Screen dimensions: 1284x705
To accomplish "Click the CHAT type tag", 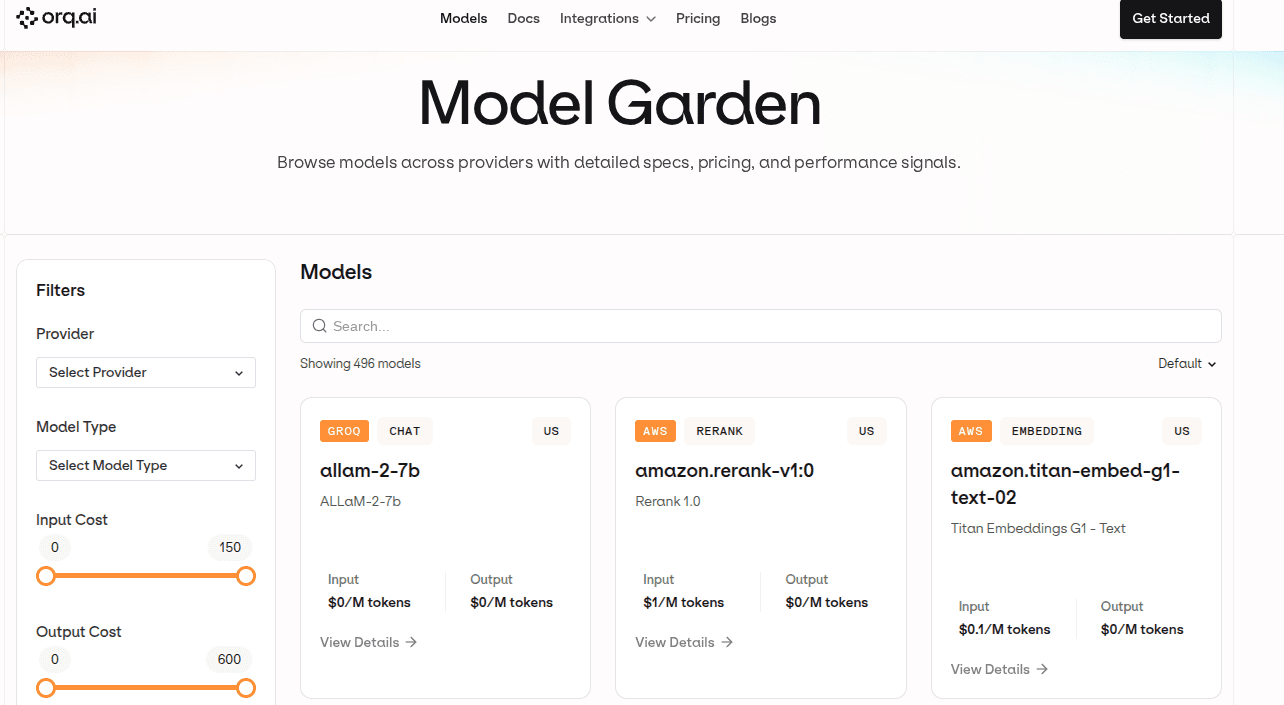I will click(405, 431).
